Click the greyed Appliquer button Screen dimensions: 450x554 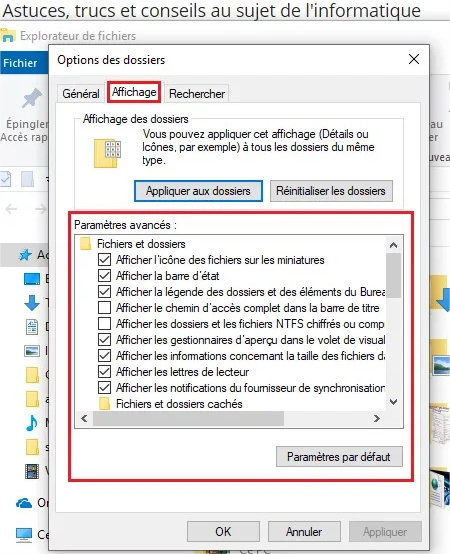(385, 531)
